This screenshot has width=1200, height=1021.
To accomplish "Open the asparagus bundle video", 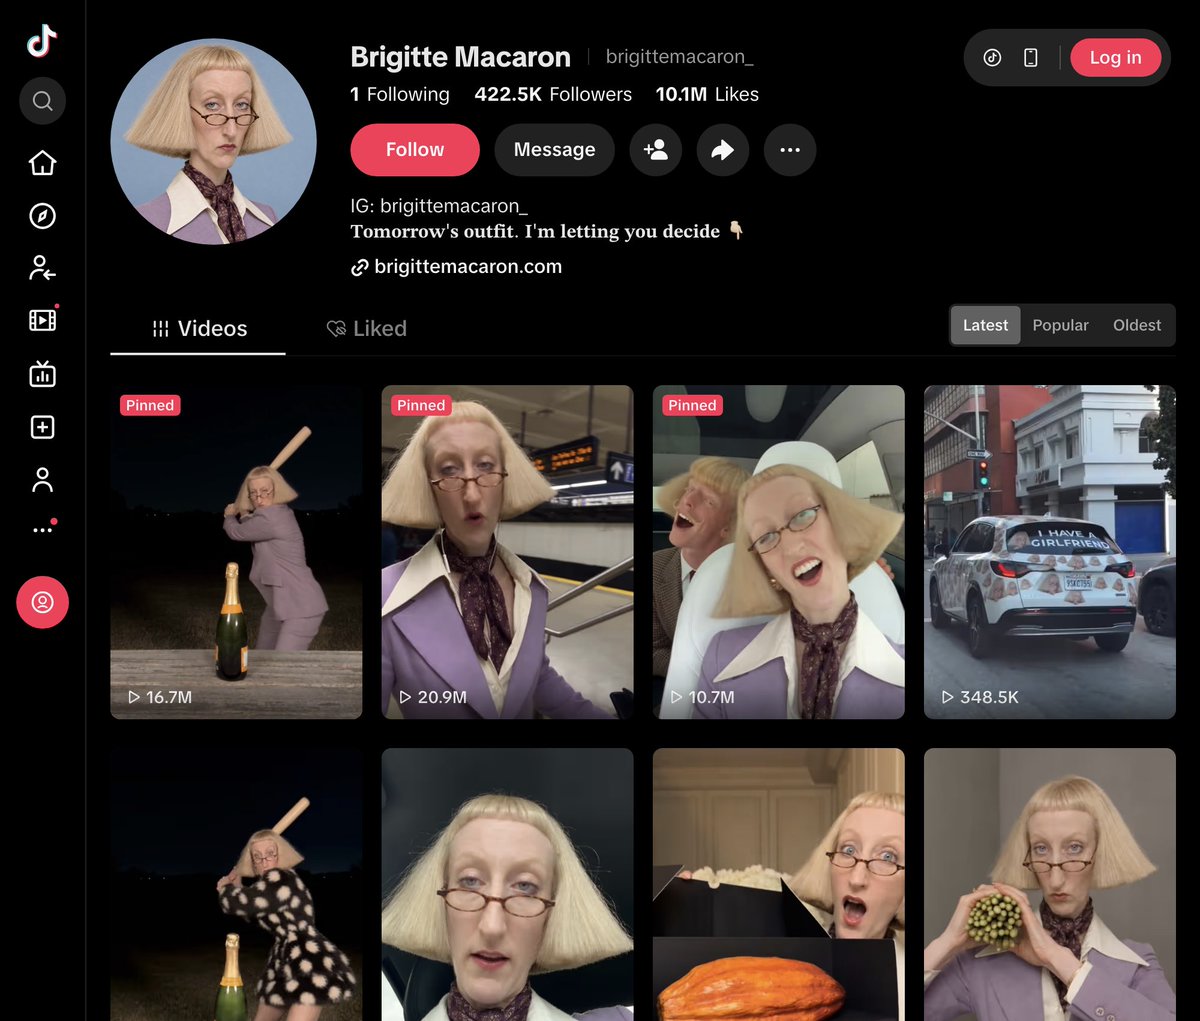I will (1050, 884).
